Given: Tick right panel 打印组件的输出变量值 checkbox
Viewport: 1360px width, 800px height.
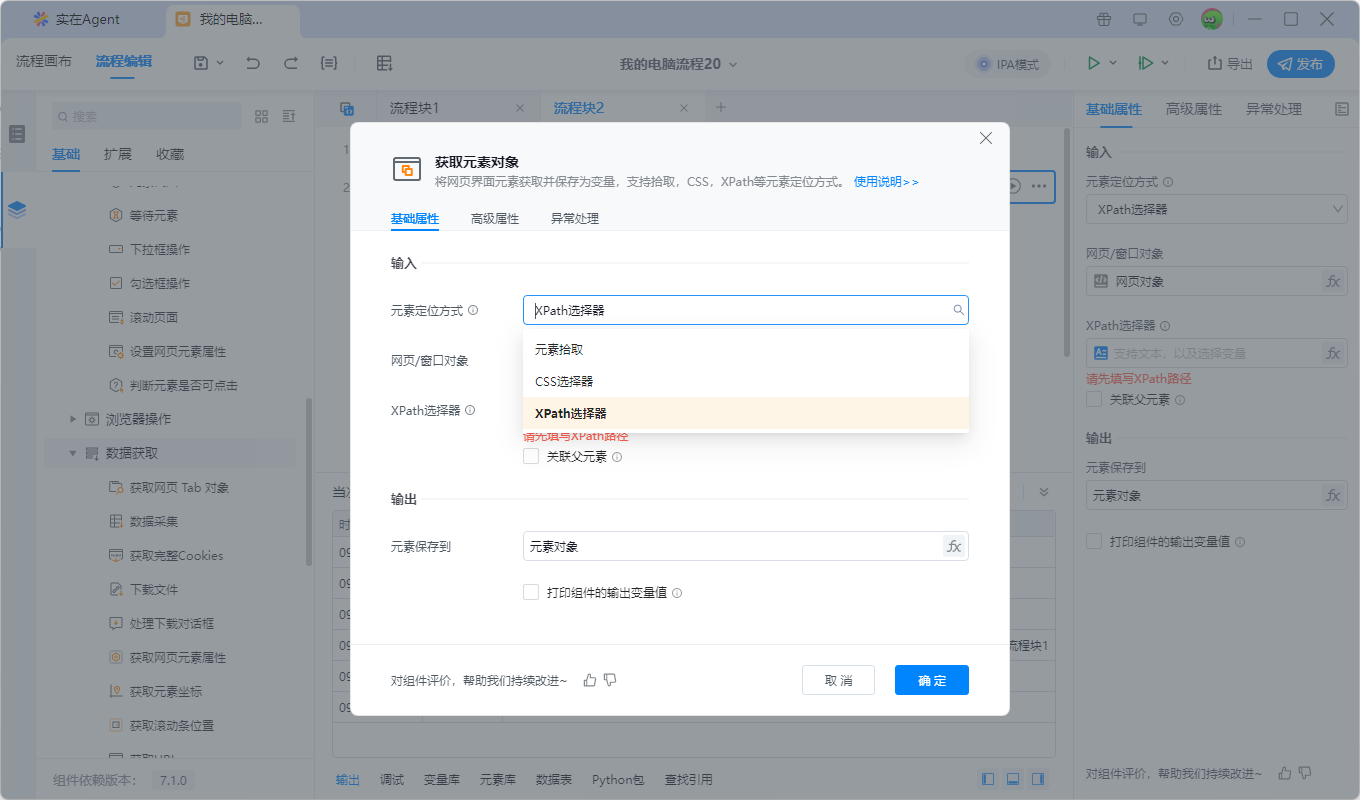Looking at the screenshot, I should (1094, 541).
